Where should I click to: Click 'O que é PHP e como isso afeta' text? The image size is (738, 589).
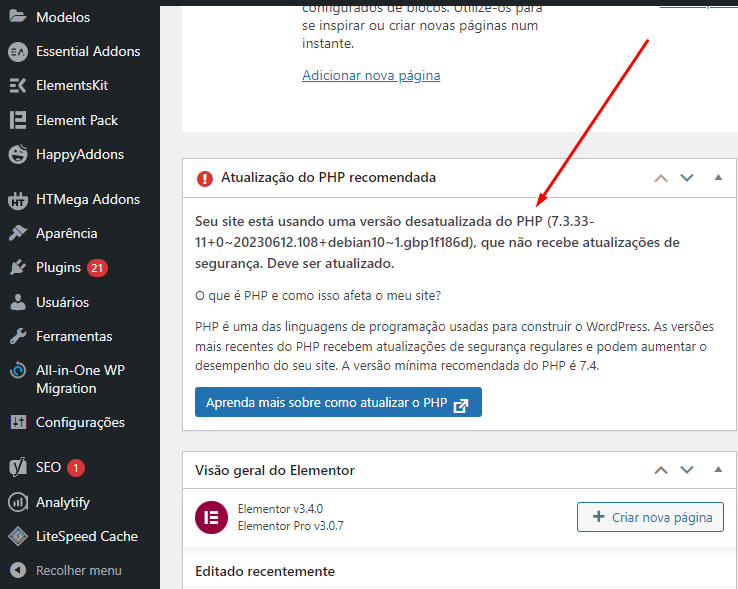coord(318,296)
